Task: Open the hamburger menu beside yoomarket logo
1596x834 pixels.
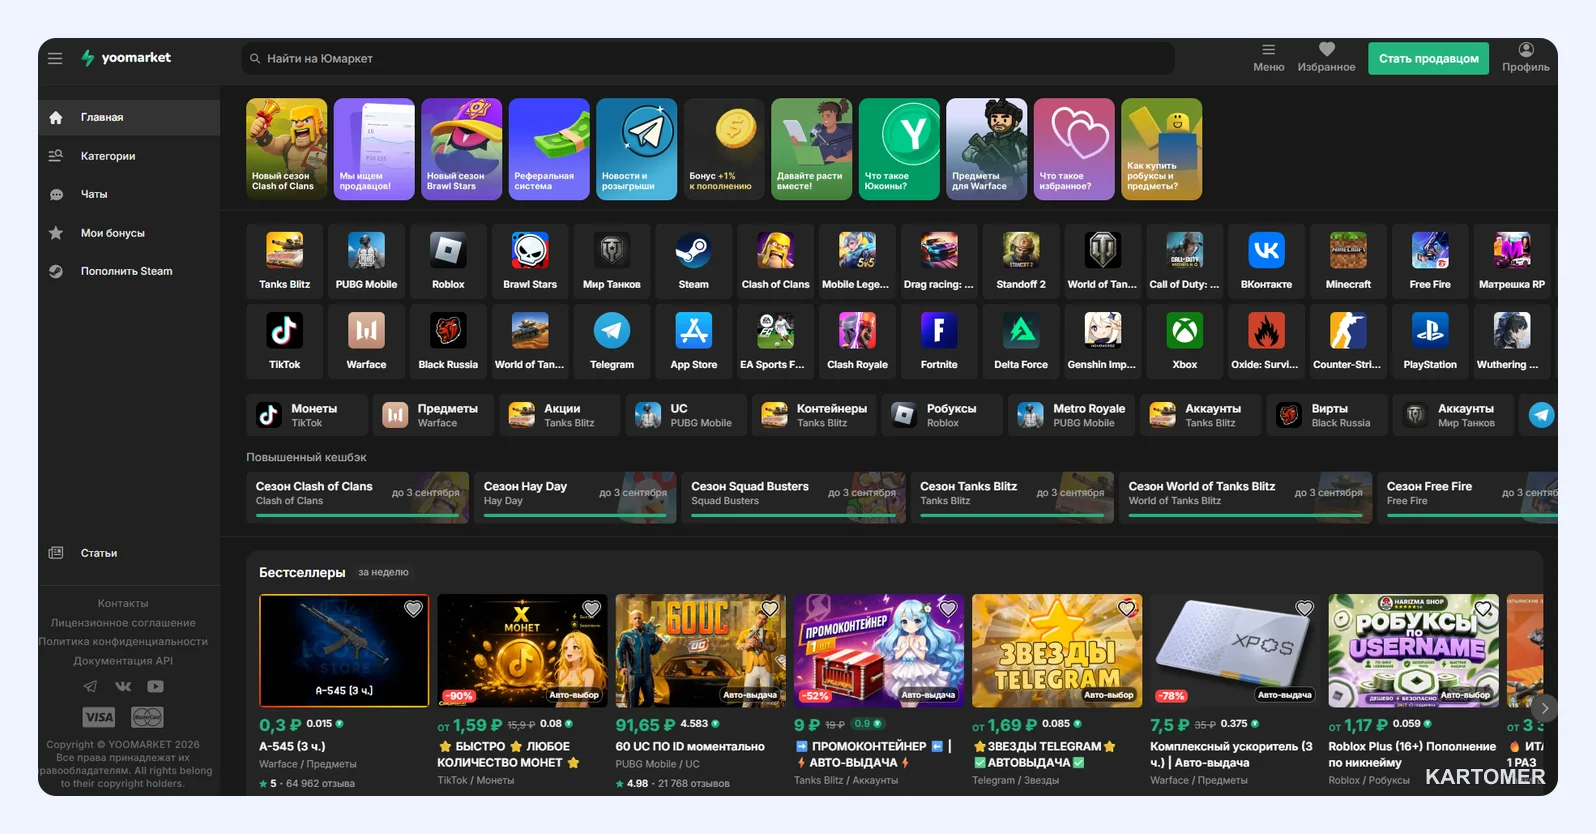Action: [x=55, y=58]
